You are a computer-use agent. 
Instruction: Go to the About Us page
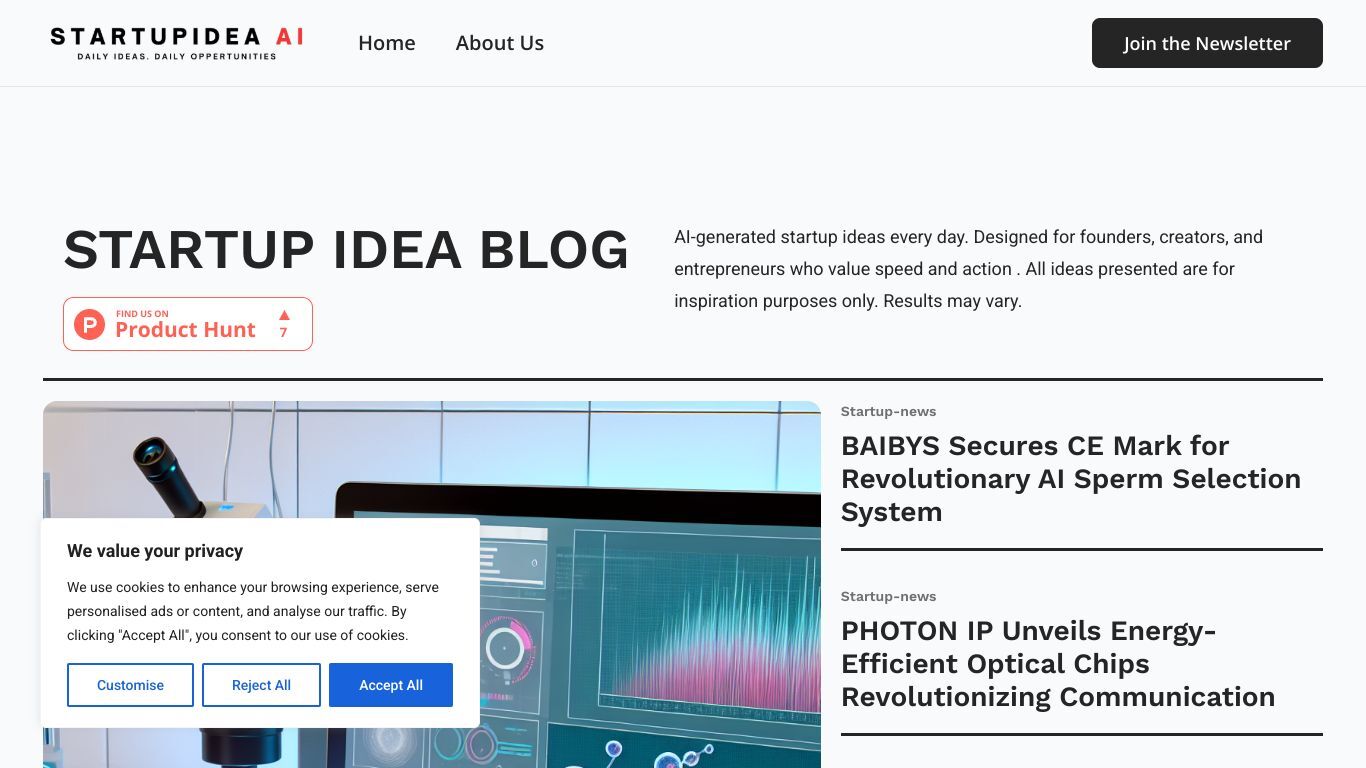(500, 43)
